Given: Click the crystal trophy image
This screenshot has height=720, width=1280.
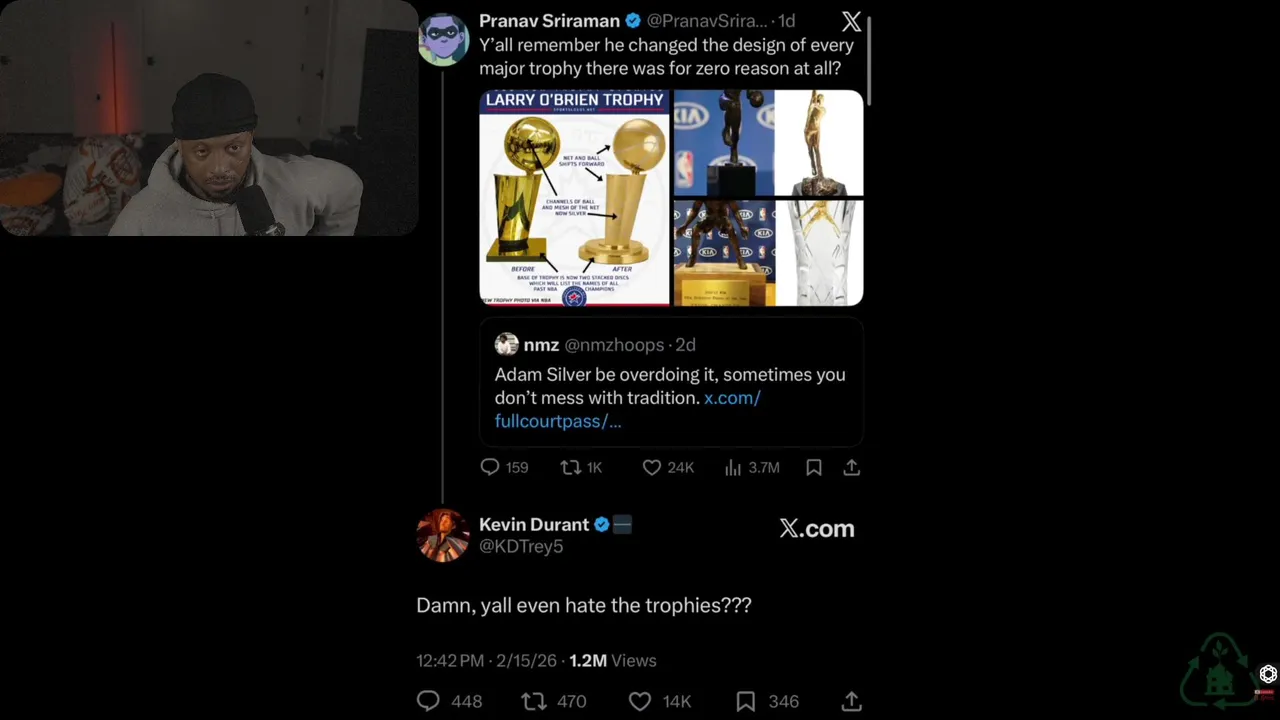Looking at the screenshot, I should pos(819,252).
